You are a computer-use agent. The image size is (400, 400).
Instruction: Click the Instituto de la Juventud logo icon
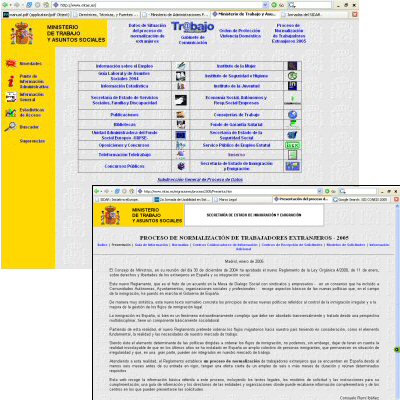point(292,86)
